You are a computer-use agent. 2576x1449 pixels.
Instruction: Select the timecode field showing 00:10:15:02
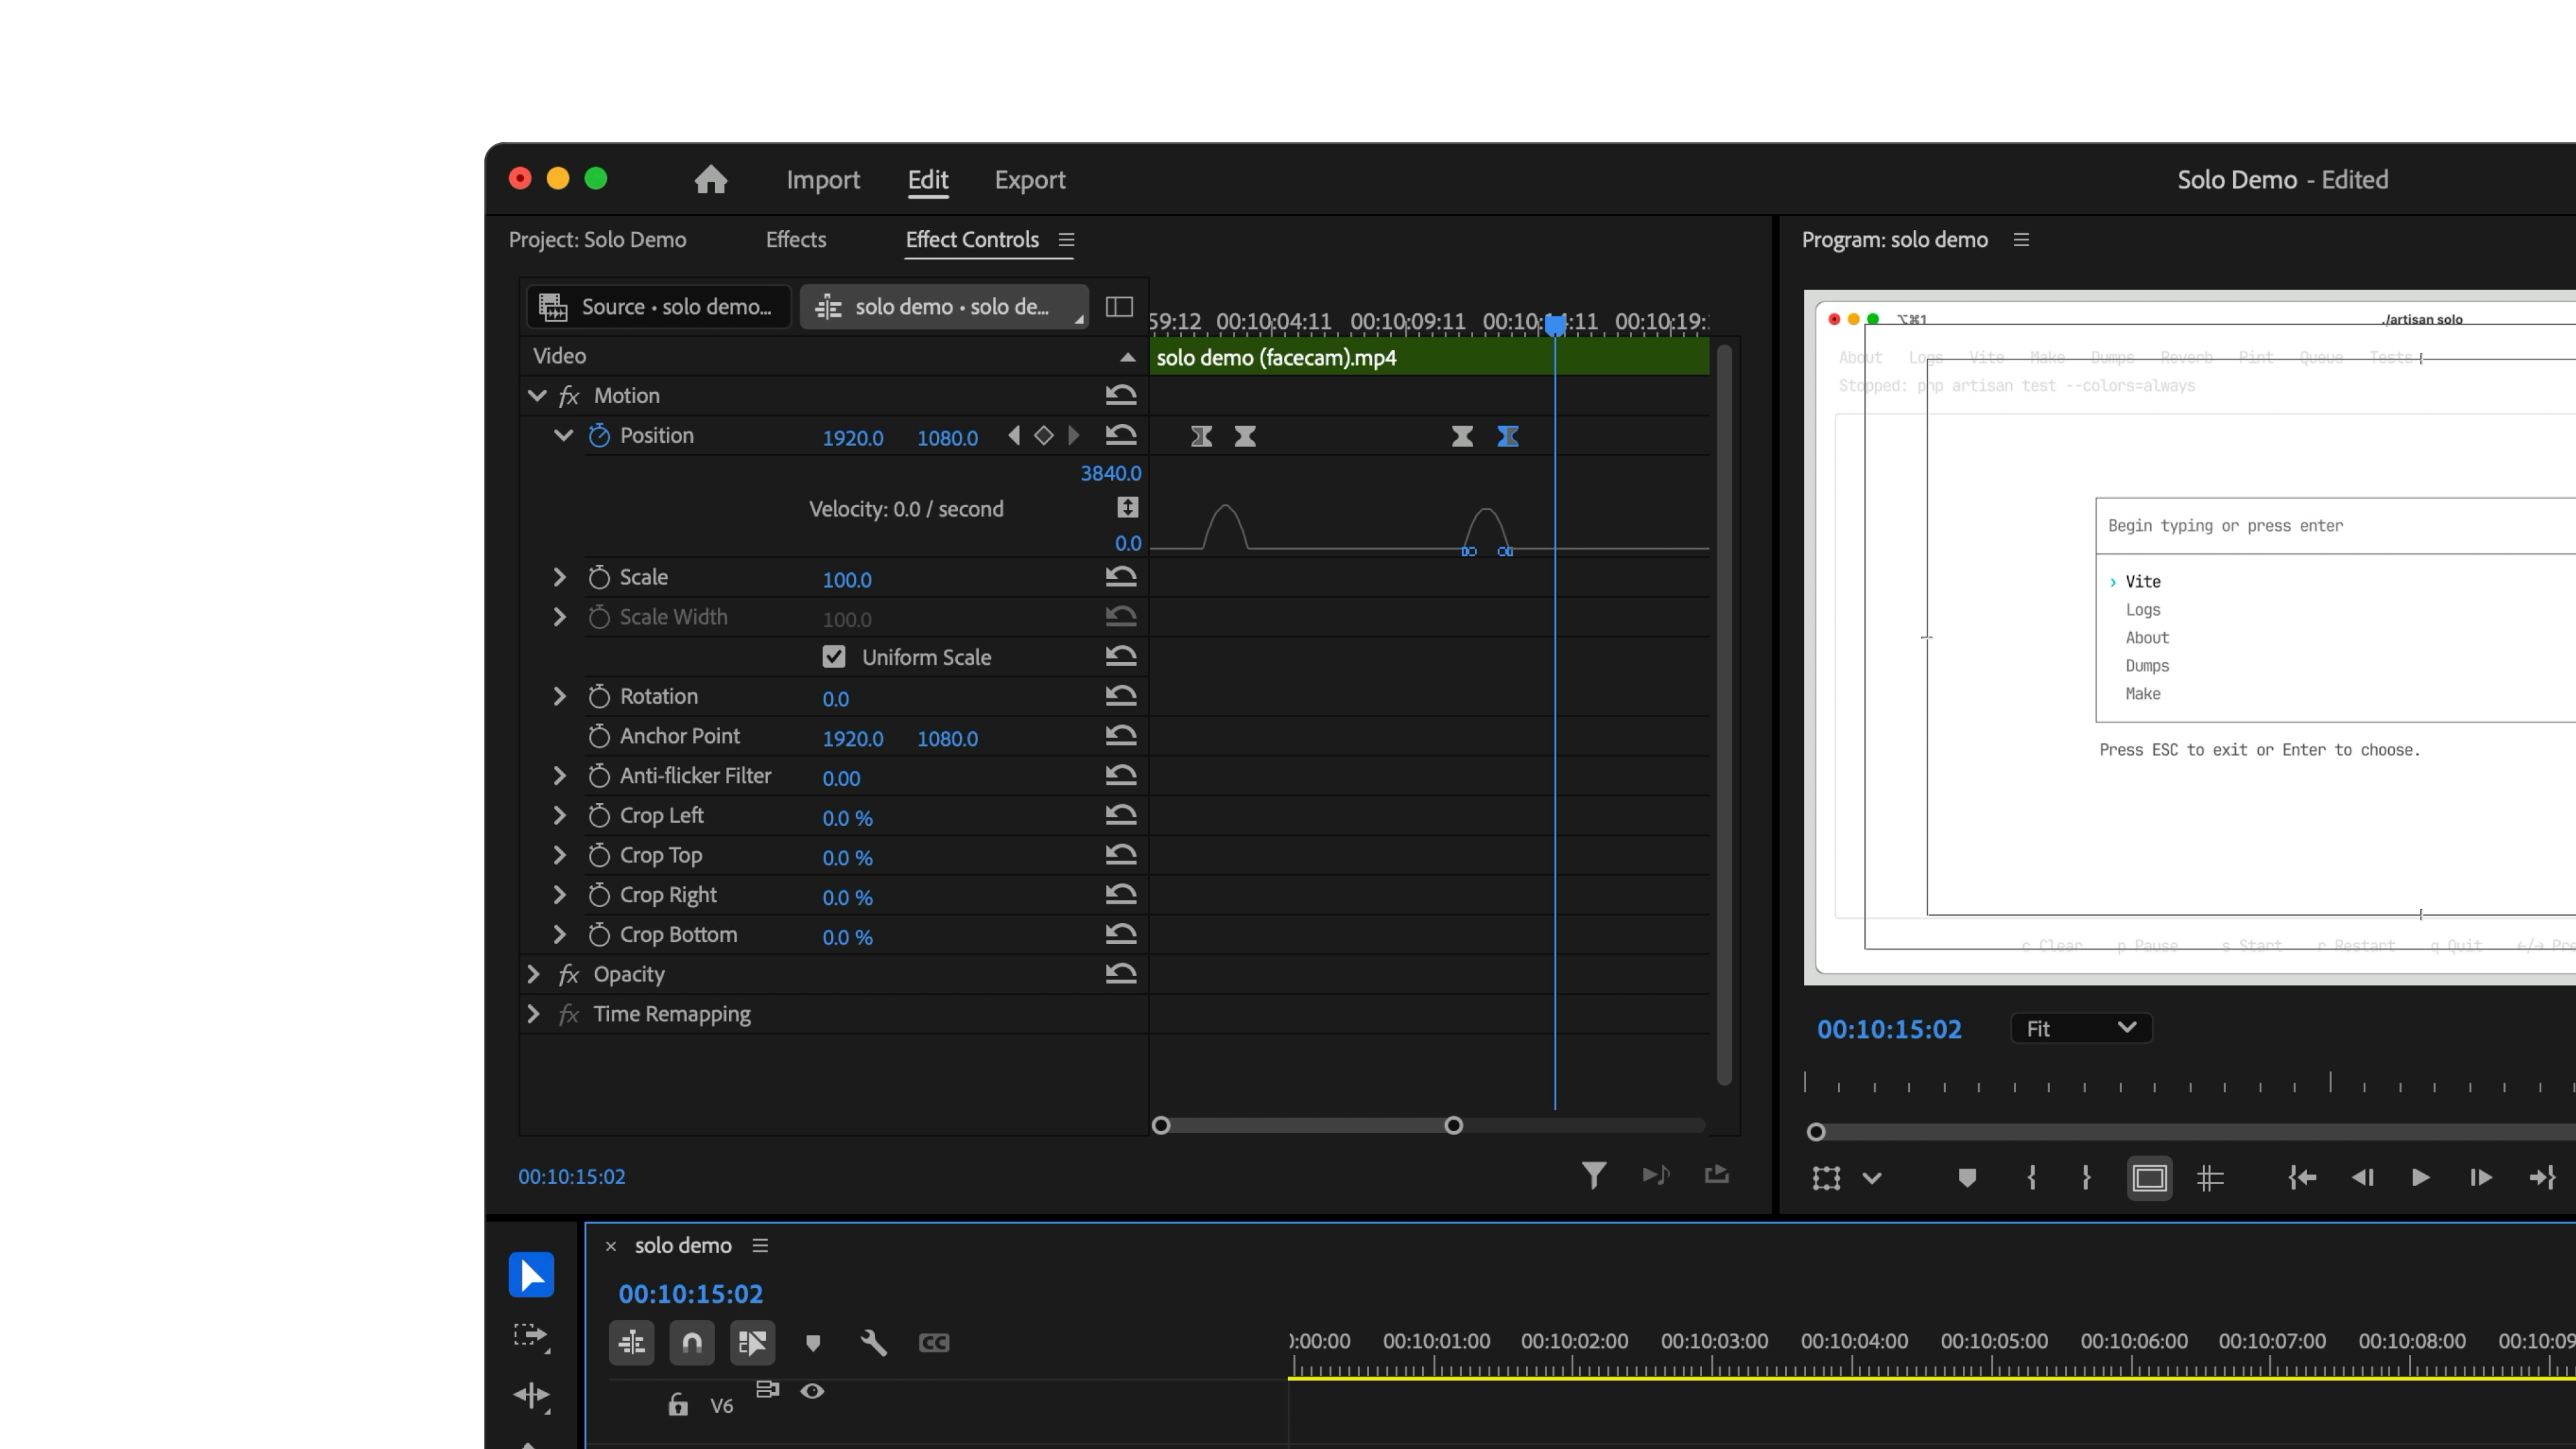tap(690, 1293)
